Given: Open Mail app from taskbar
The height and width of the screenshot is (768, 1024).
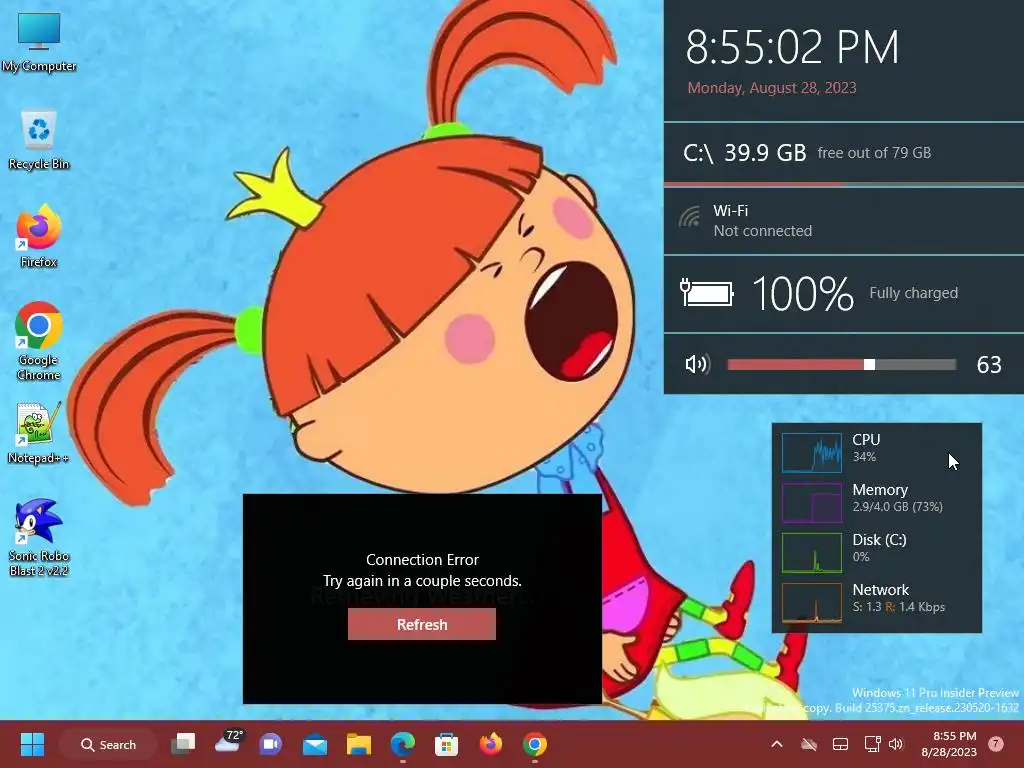Looking at the screenshot, I should coord(315,744).
